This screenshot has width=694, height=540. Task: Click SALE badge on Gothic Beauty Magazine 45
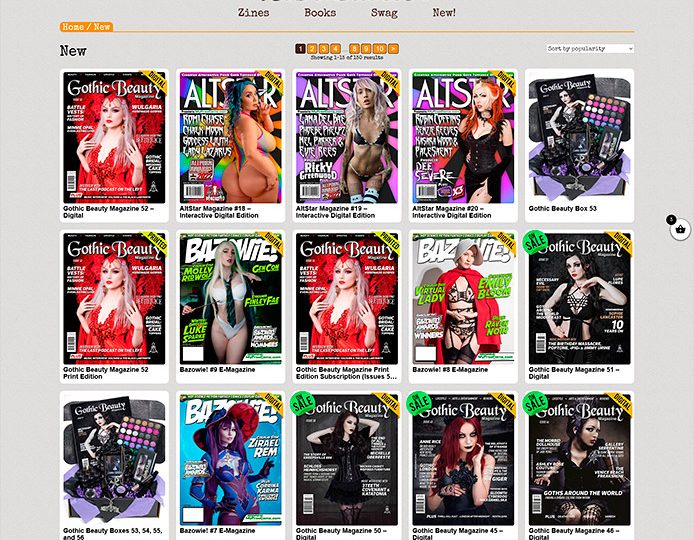[420, 405]
